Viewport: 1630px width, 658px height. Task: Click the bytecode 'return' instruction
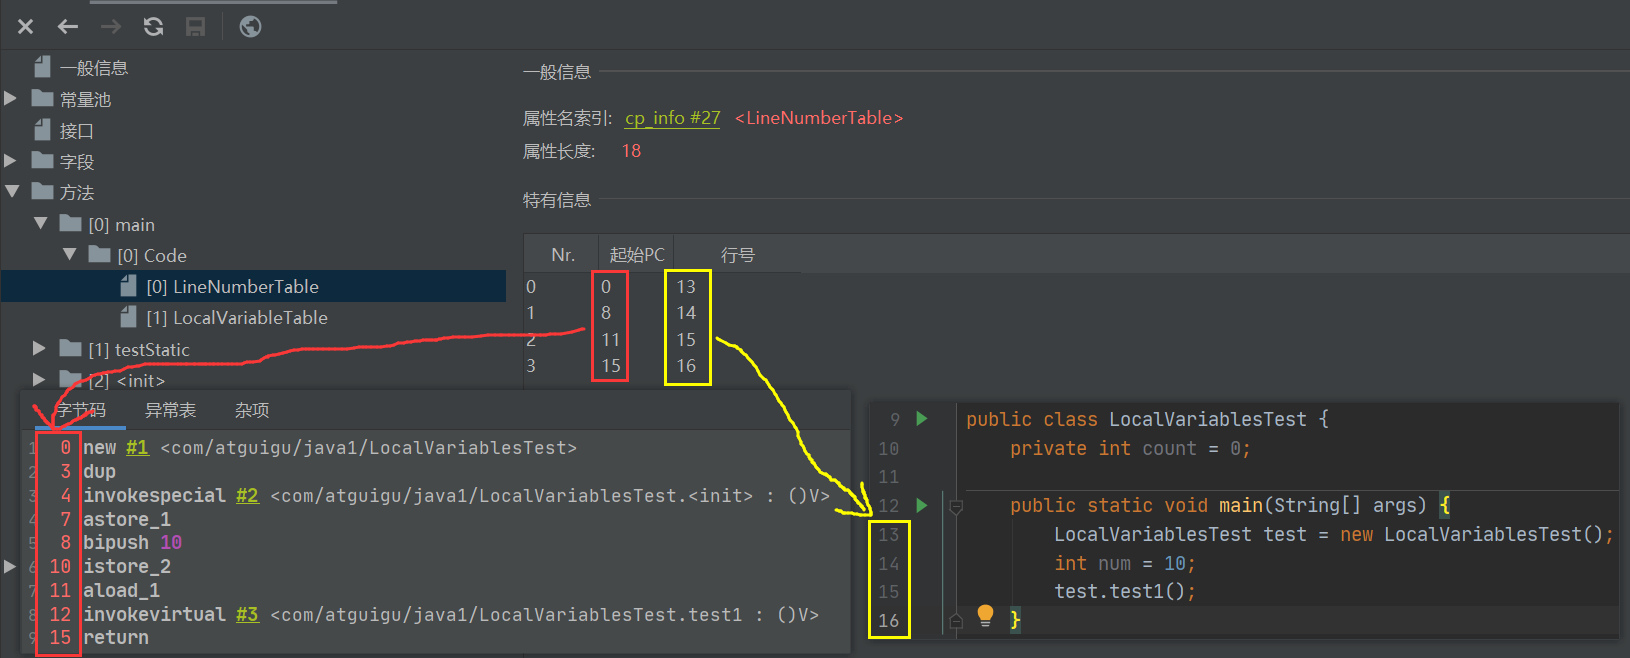click(x=116, y=638)
